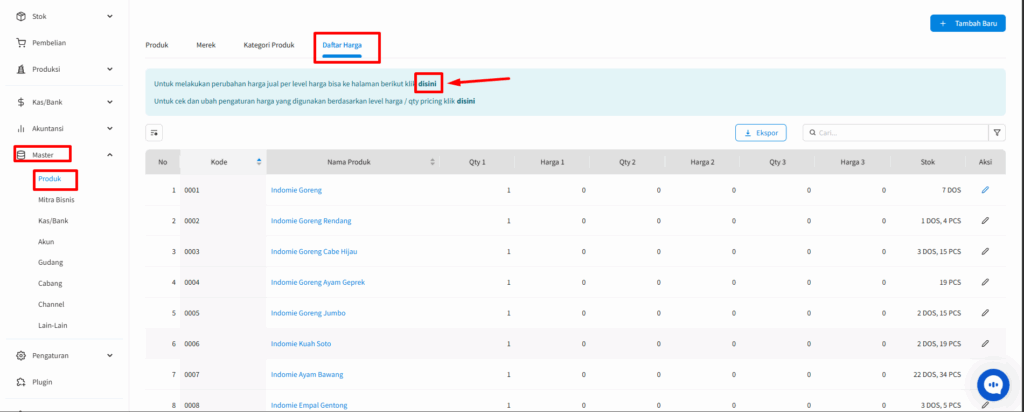1024x412 pixels.
Task: Expand the Pengaturan menu chevron
Action: click(x=110, y=356)
